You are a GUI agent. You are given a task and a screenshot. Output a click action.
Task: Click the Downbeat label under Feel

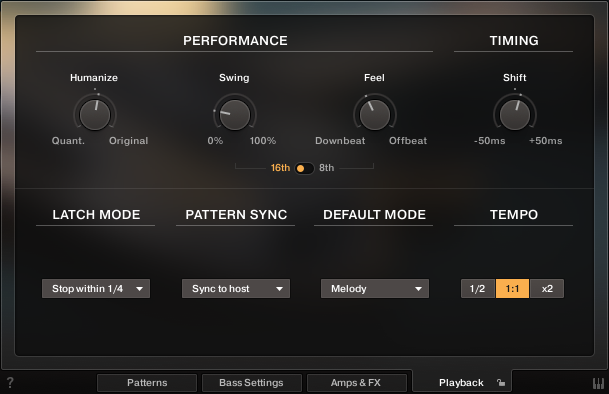point(340,141)
